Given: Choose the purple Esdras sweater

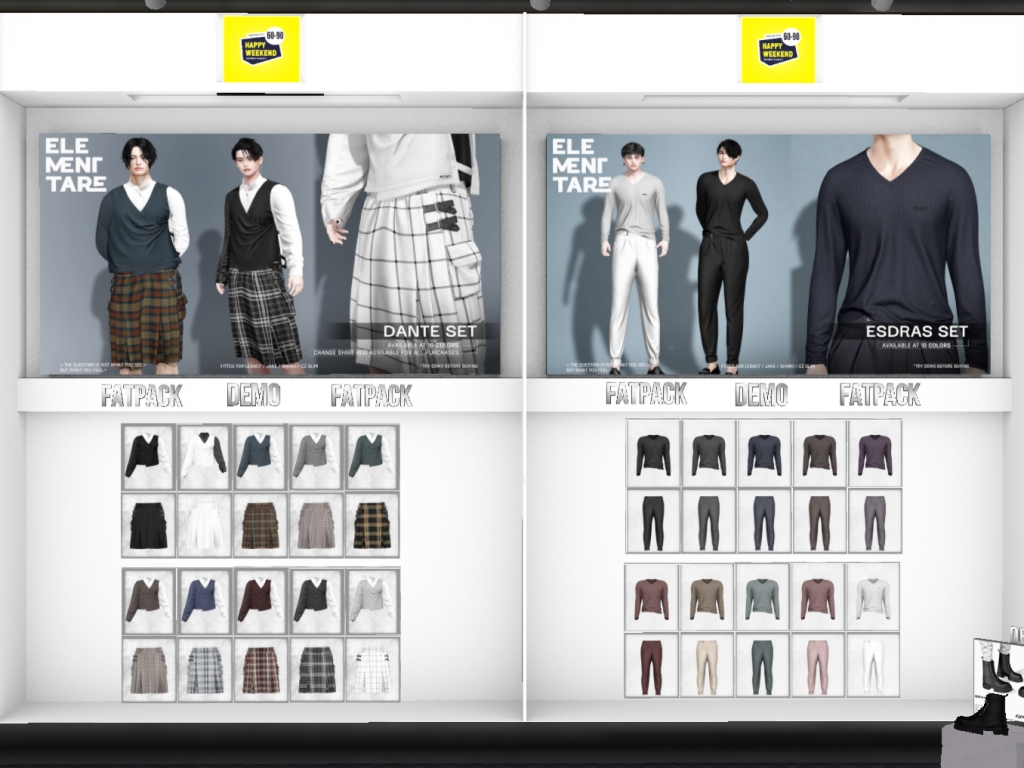Looking at the screenshot, I should pos(874,453).
